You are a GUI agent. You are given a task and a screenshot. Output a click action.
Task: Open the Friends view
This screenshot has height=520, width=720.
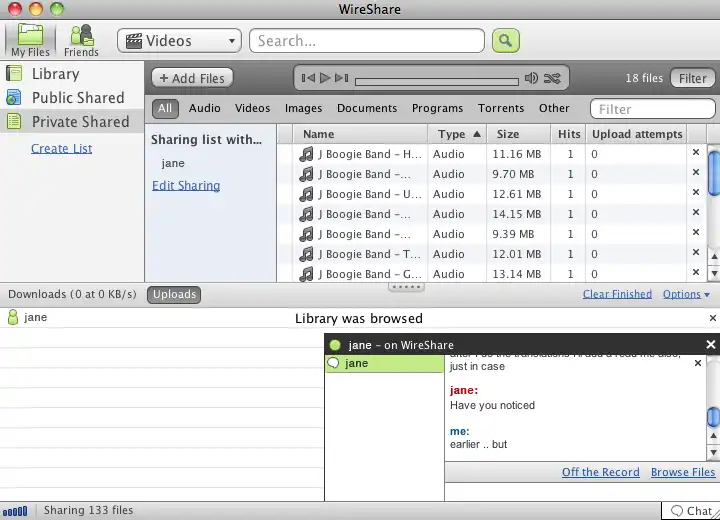coord(81,40)
